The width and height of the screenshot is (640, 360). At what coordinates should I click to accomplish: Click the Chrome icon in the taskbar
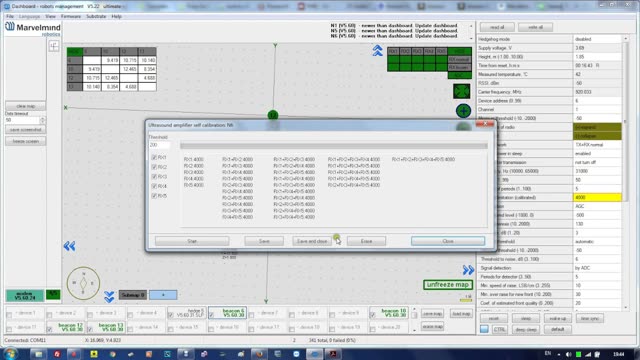[112, 354]
